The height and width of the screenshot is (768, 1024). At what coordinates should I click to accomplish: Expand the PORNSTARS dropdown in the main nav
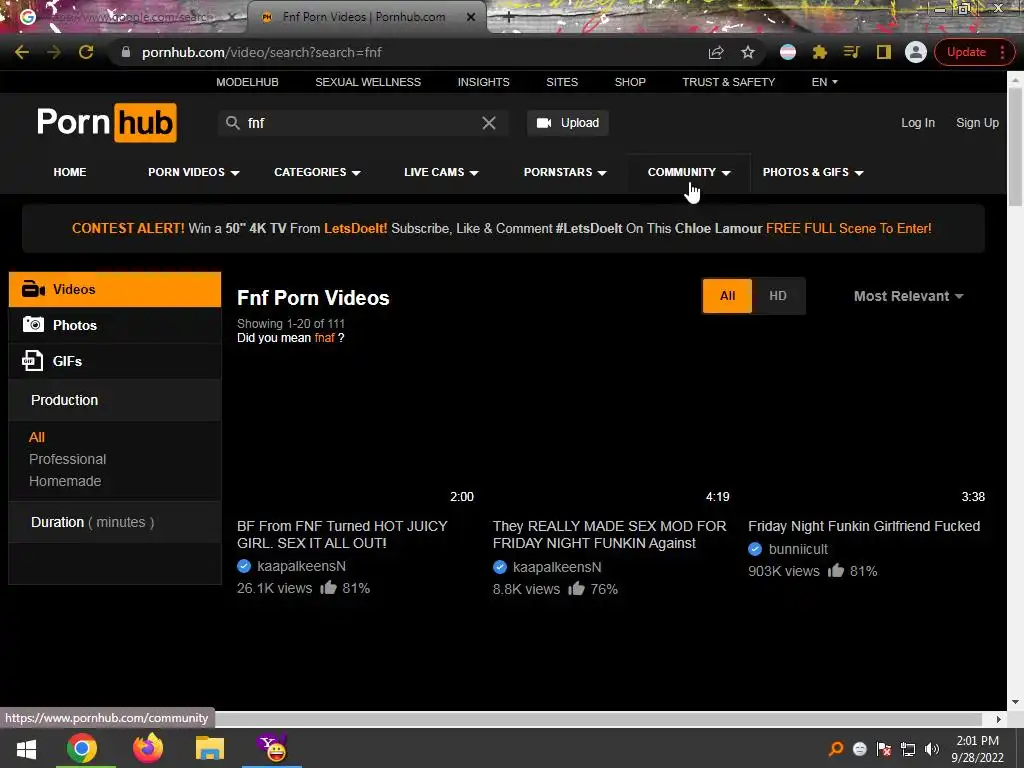(565, 172)
